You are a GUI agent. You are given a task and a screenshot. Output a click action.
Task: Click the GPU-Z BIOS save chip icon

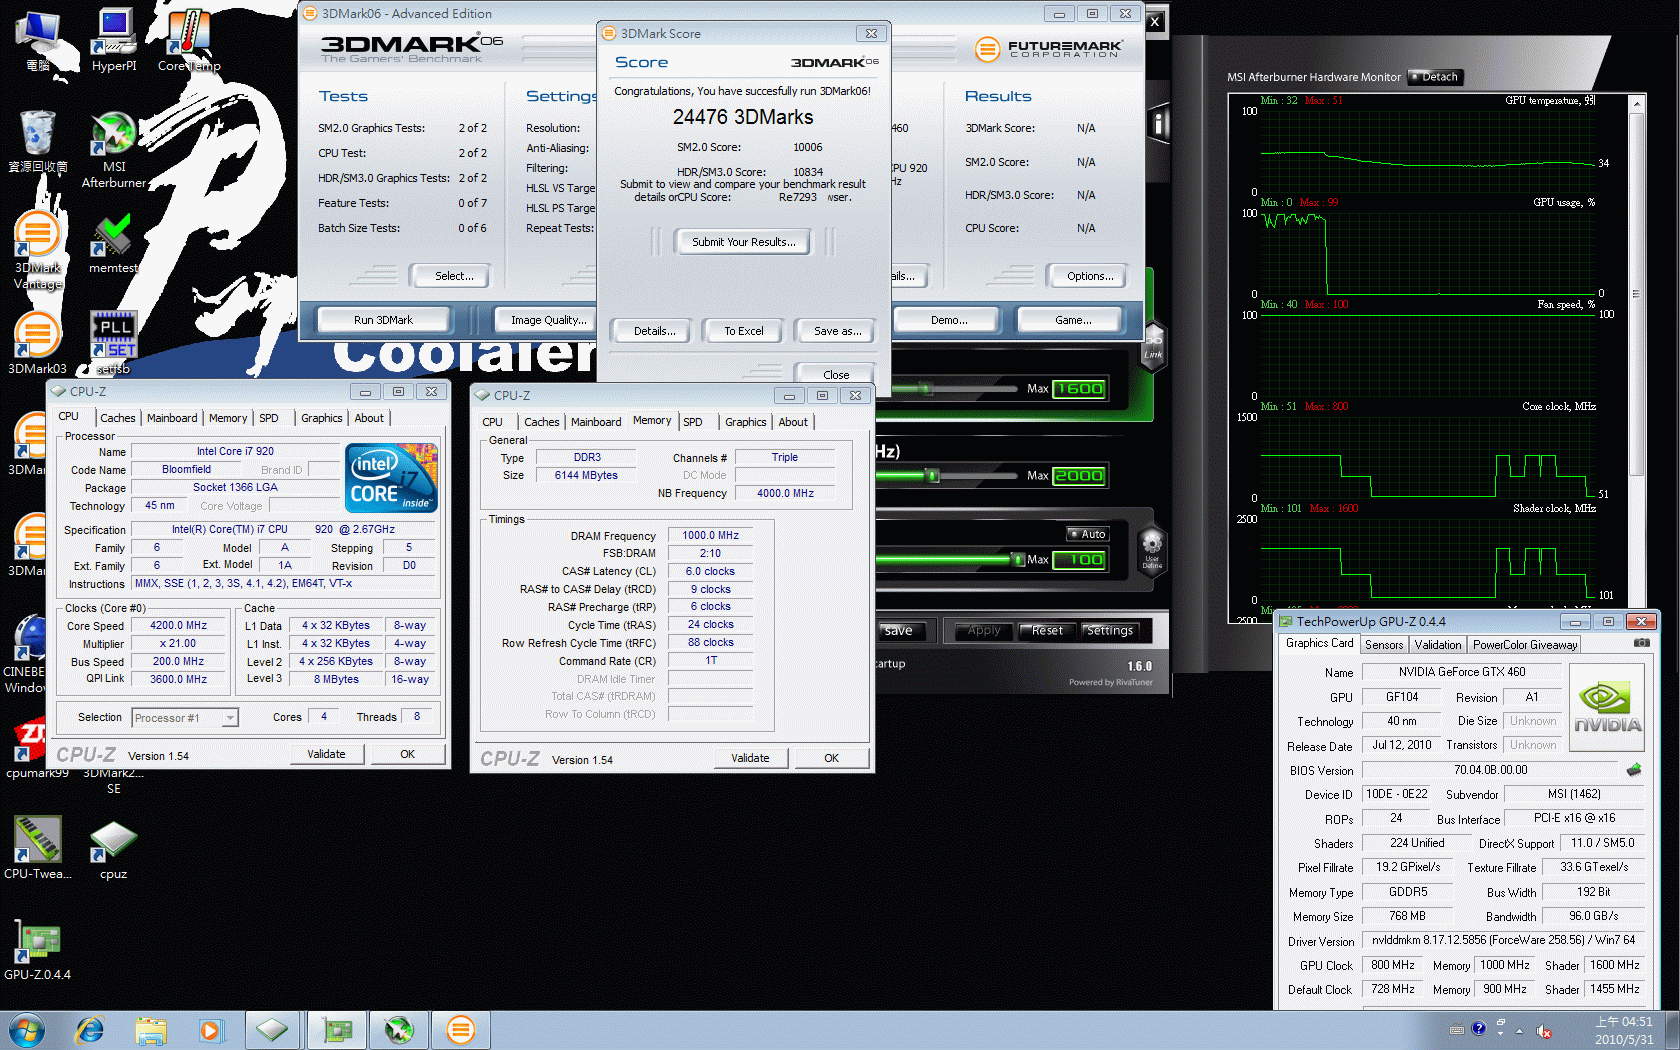coord(1633,770)
